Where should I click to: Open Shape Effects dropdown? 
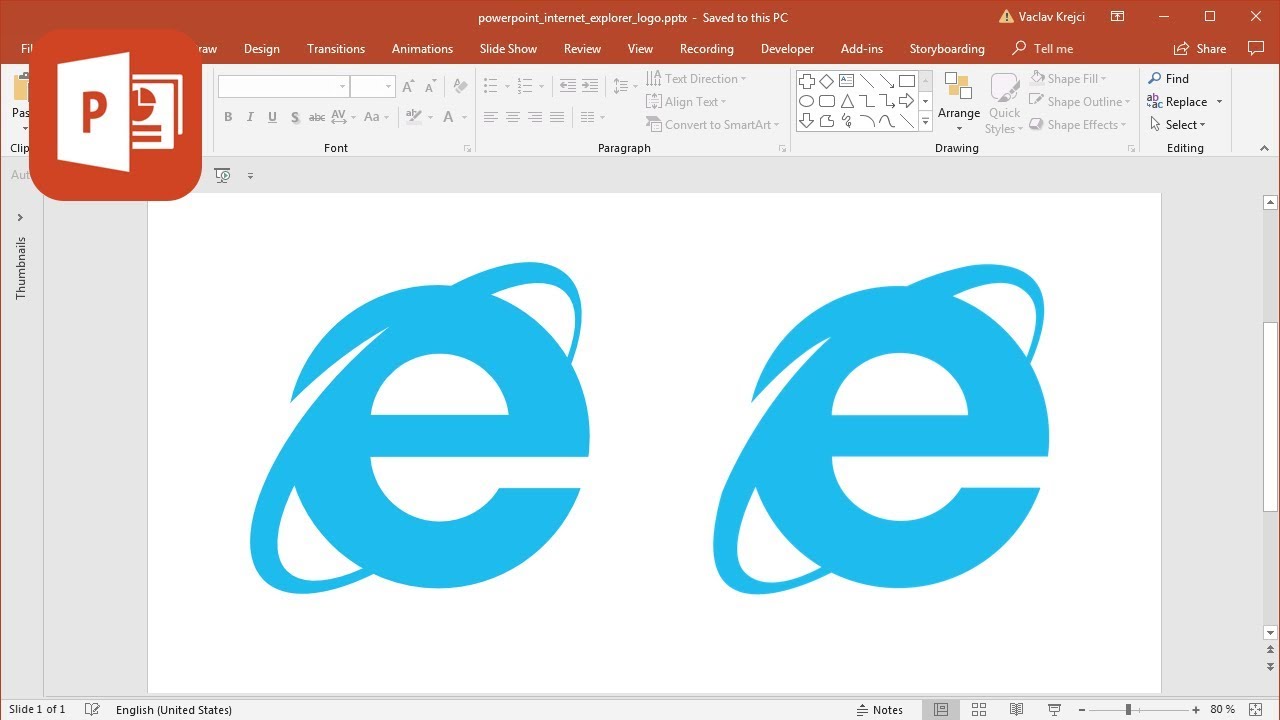point(1080,125)
